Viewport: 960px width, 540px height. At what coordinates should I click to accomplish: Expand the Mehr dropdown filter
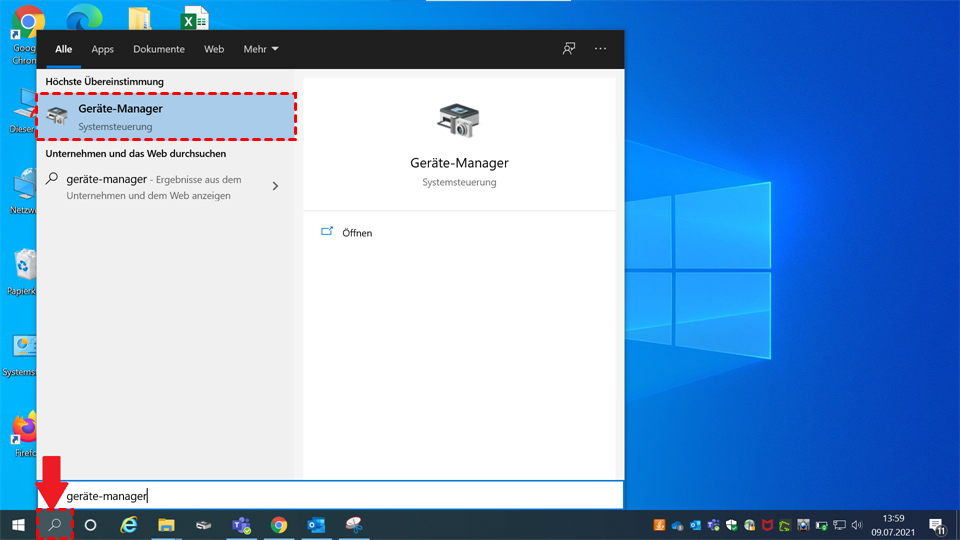[x=260, y=49]
